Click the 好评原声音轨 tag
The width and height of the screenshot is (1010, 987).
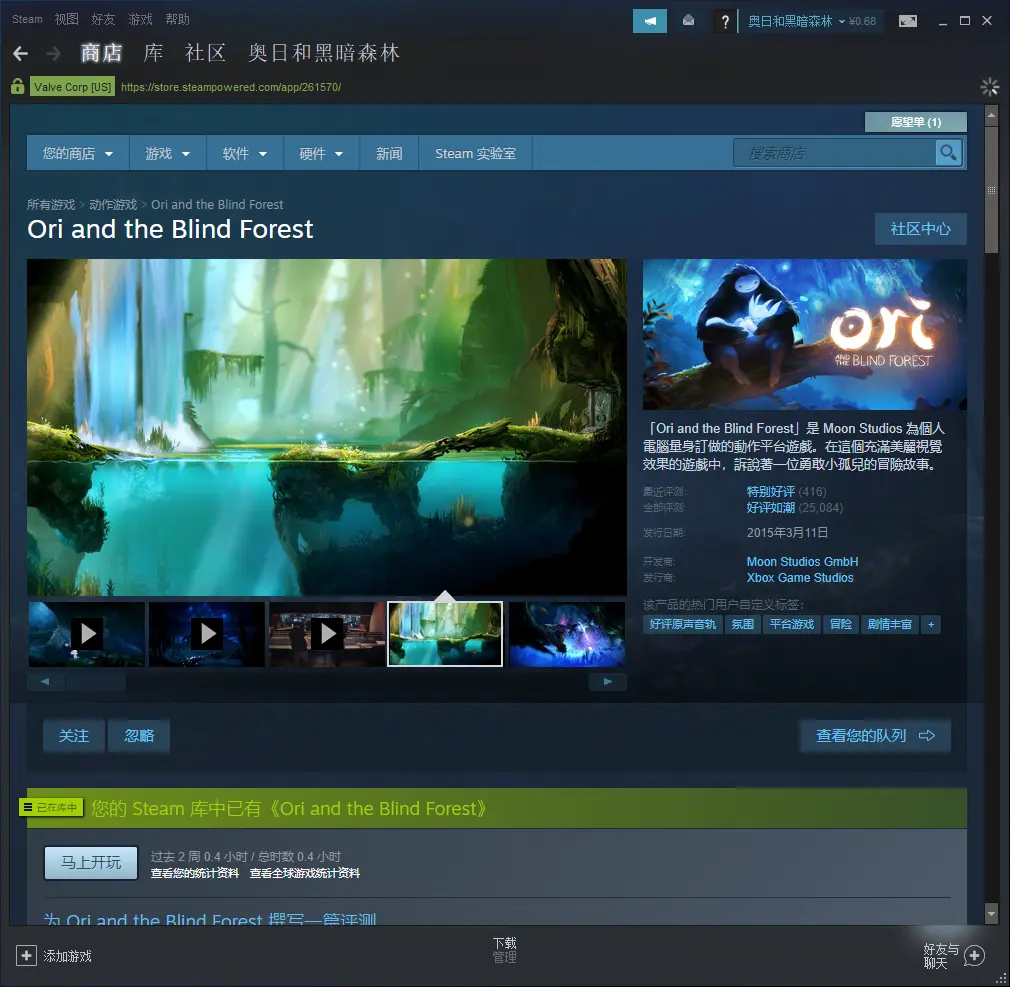tap(683, 624)
